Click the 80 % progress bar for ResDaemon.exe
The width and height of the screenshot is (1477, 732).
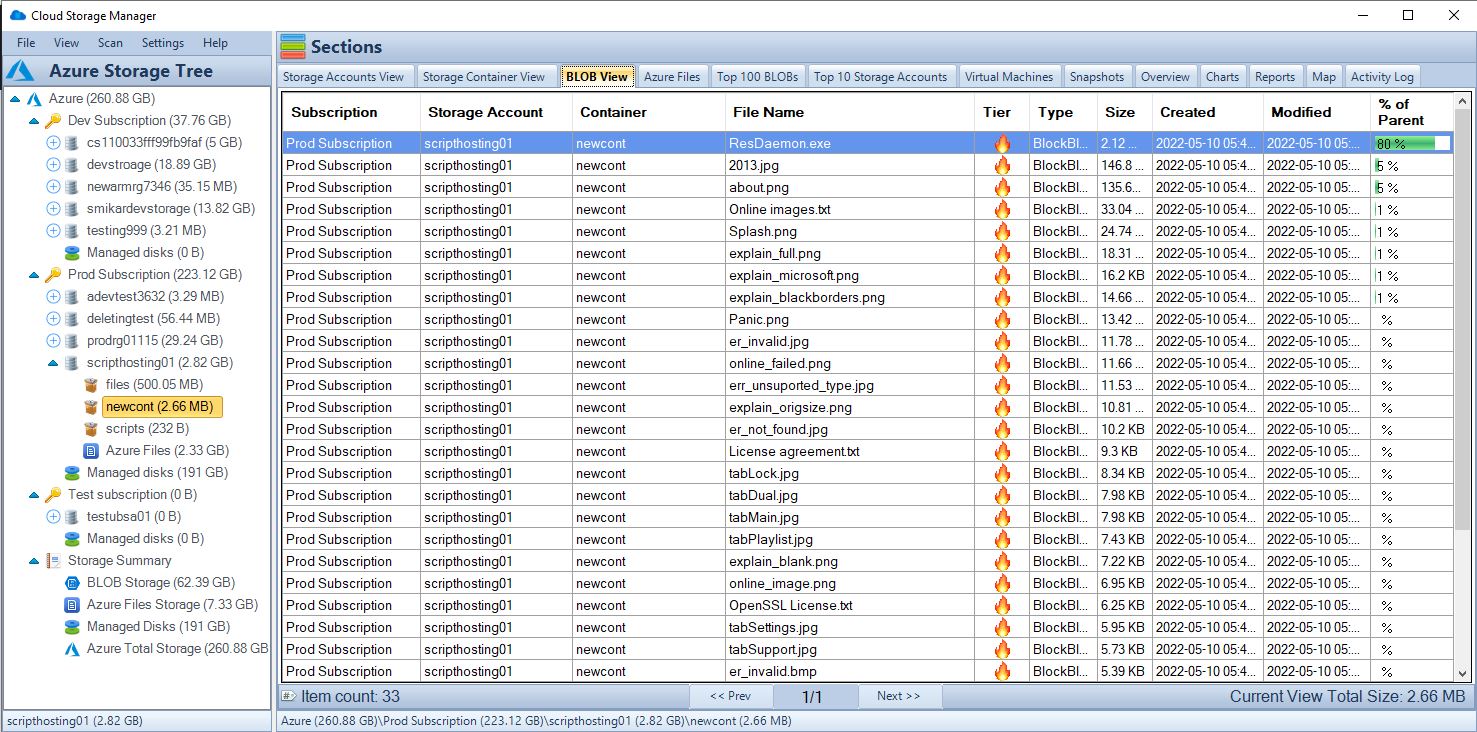pos(1412,143)
